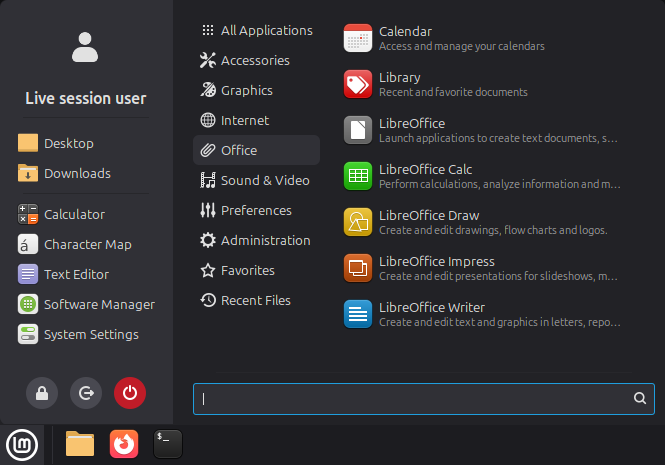
Task: Click the 'Live session user' name
Action: 85,98
